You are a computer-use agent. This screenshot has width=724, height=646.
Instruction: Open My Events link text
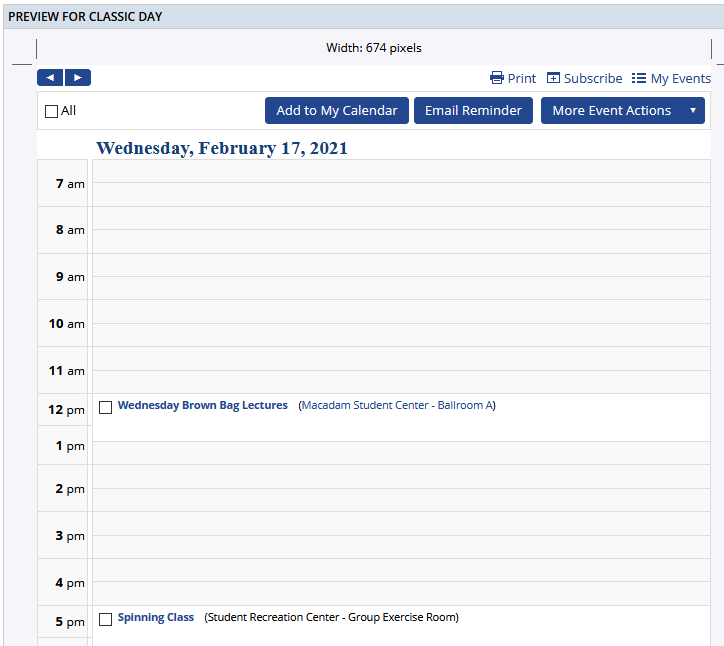click(x=681, y=78)
